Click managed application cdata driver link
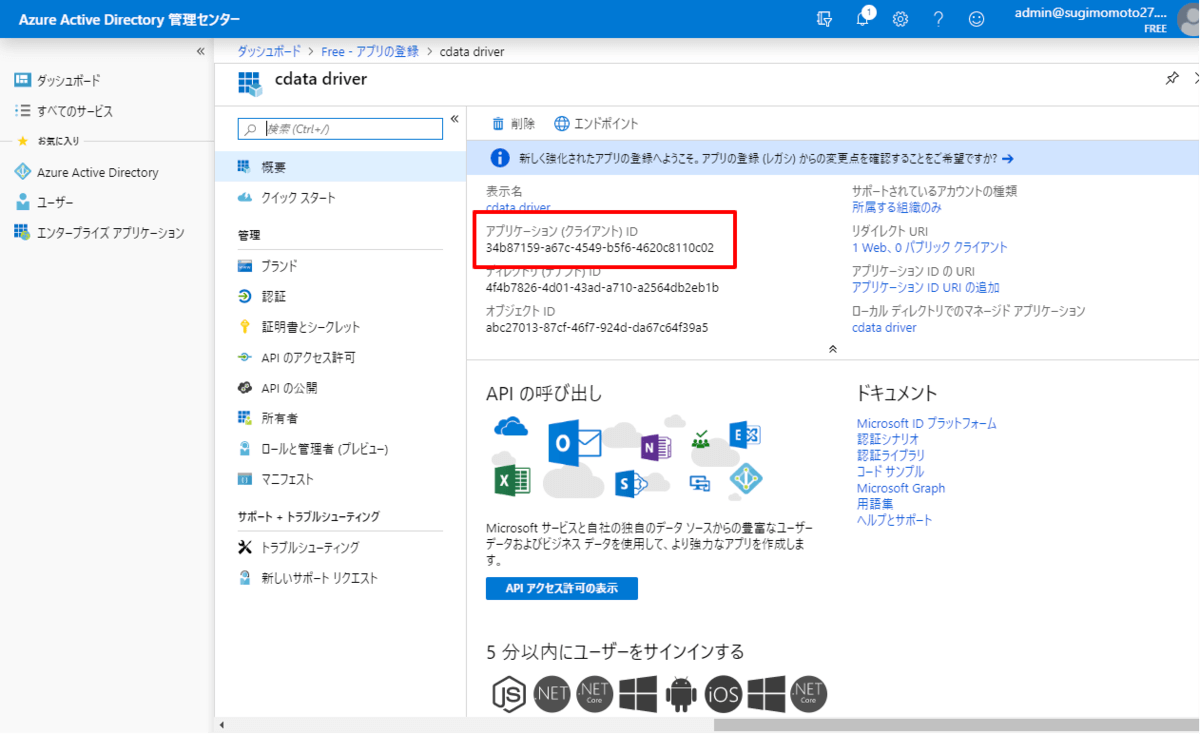This screenshot has width=1200, height=734. click(884, 327)
